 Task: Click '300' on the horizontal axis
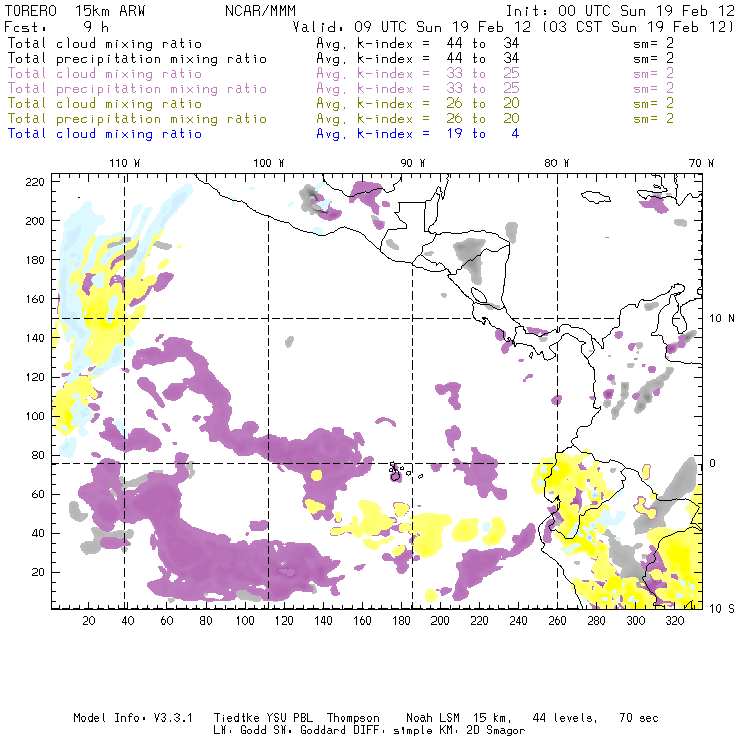click(x=636, y=620)
